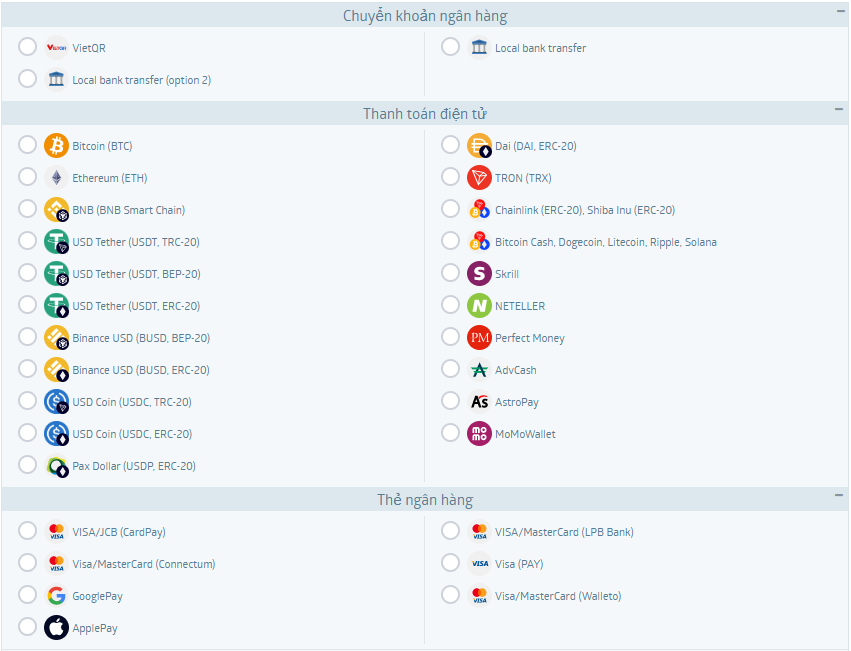The image size is (851, 651).
Task: Click Bitcoin Cash, Dogecoin multi-coin icon
Action: [479, 242]
